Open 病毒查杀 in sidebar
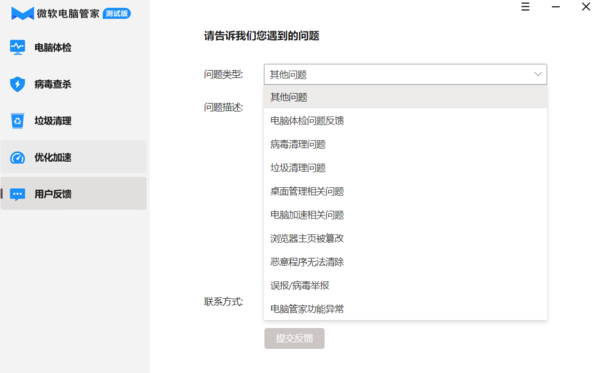Image resolution: width=600 pixels, height=373 pixels. pyautogui.click(x=73, y=84)
